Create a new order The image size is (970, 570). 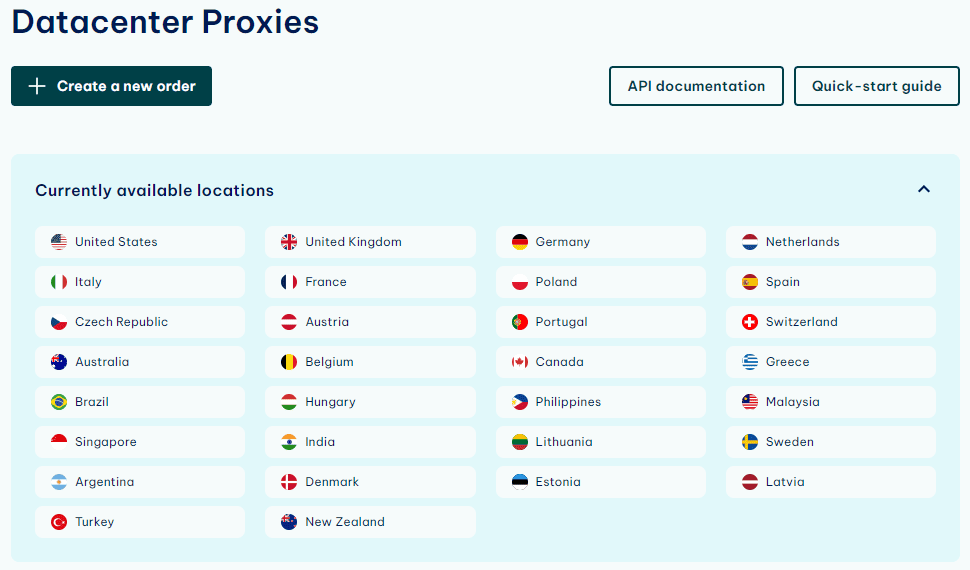(111, 86)
